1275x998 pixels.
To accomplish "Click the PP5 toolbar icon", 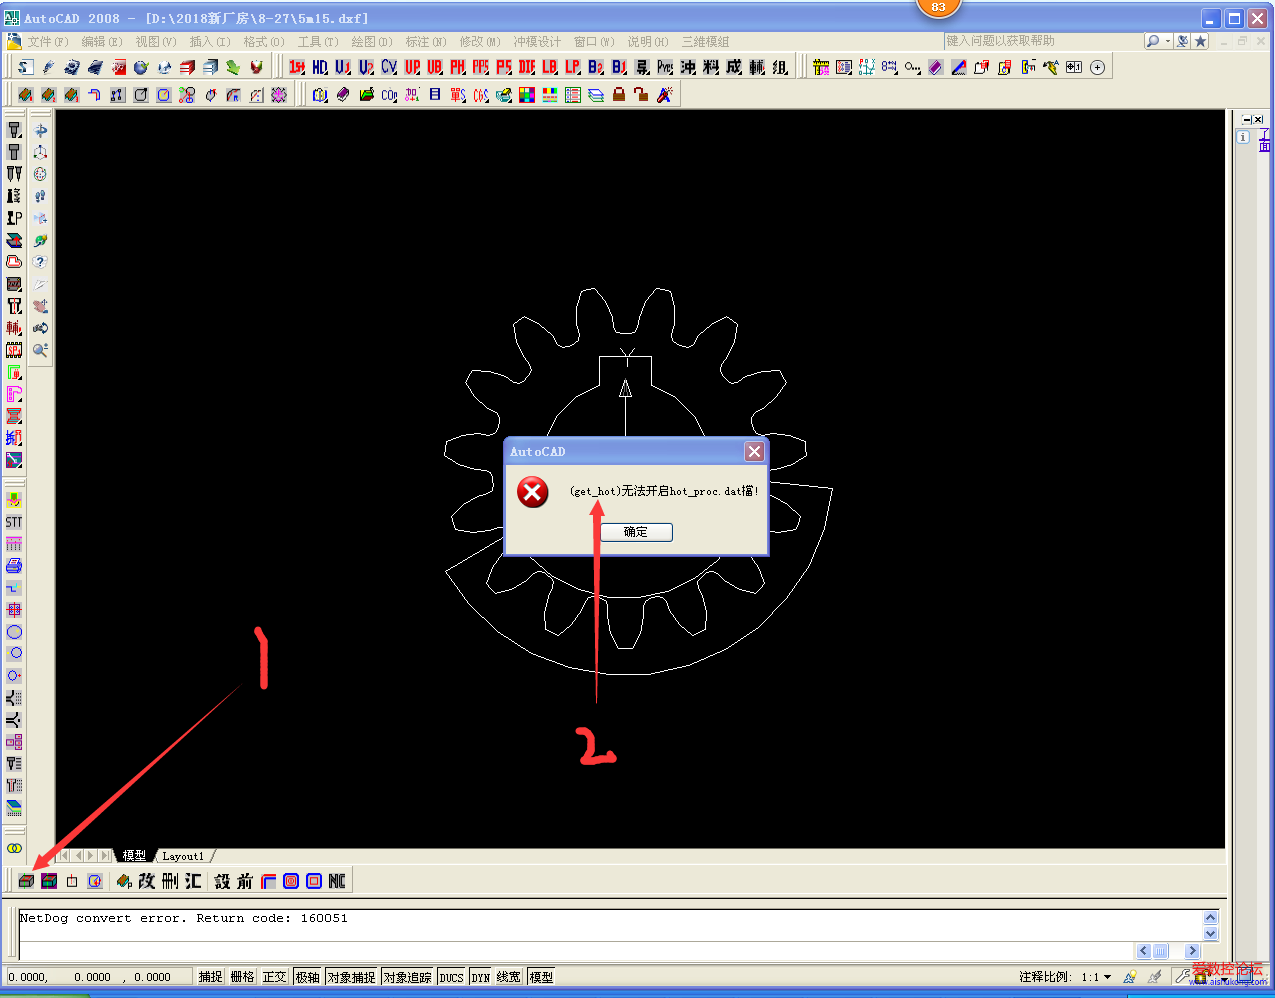I will [481, 67].
